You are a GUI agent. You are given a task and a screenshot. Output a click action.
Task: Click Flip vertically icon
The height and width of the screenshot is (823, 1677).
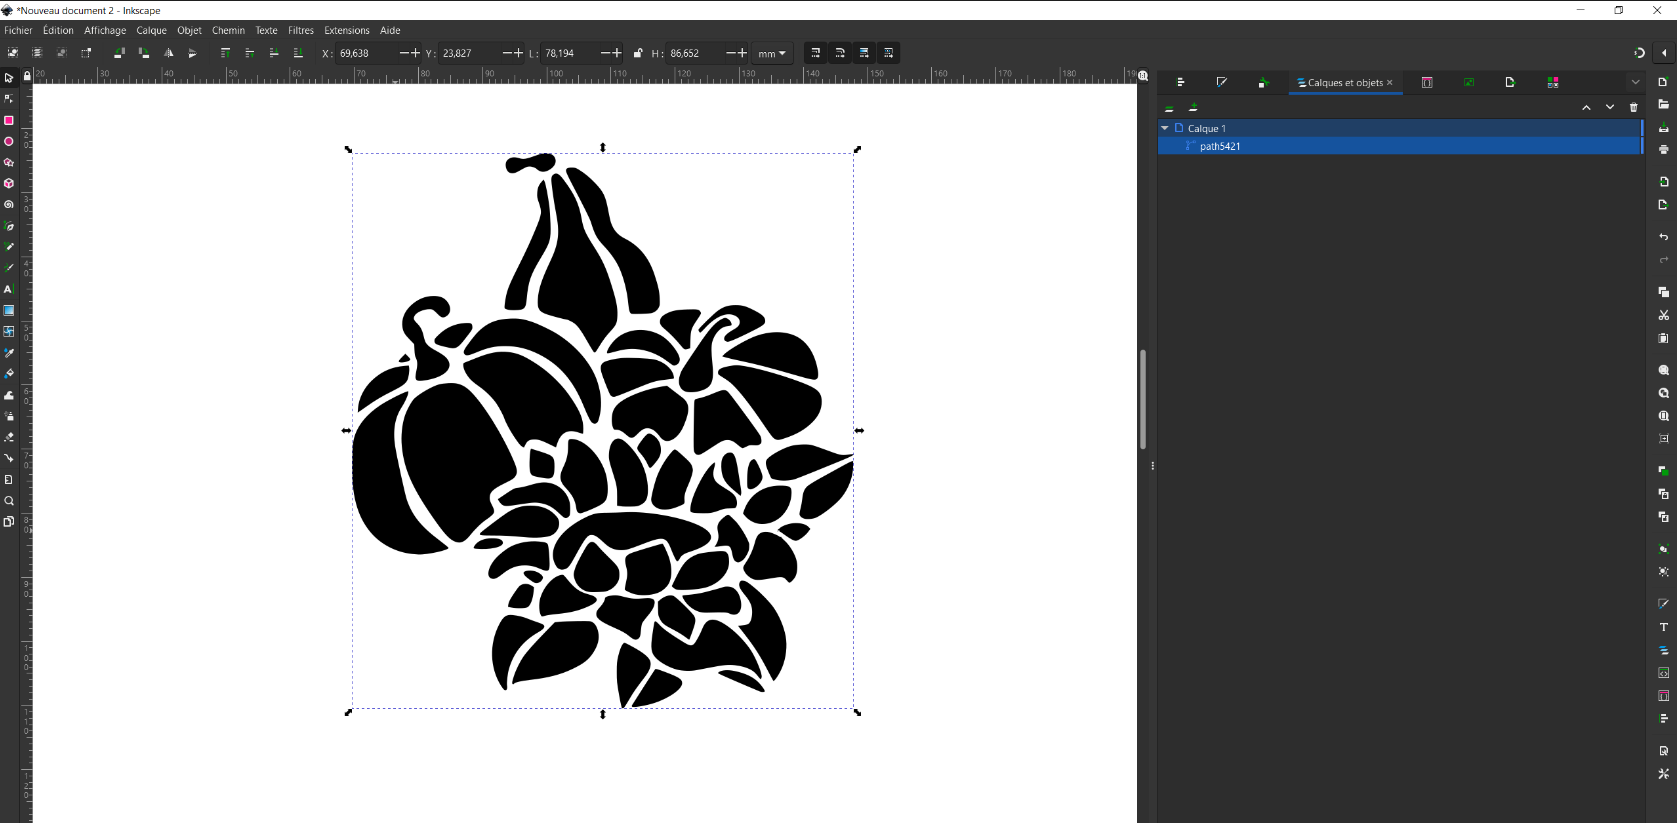point(193,53)
